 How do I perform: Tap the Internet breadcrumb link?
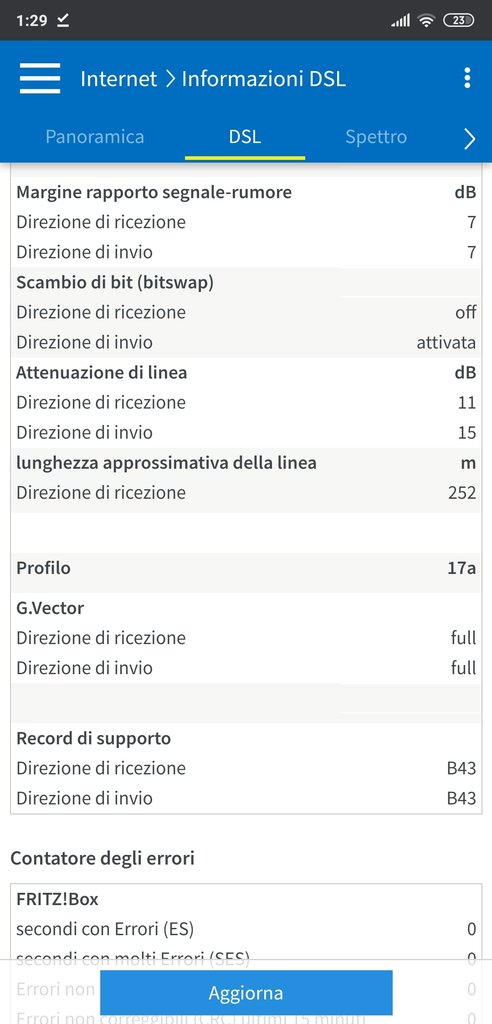119,79
